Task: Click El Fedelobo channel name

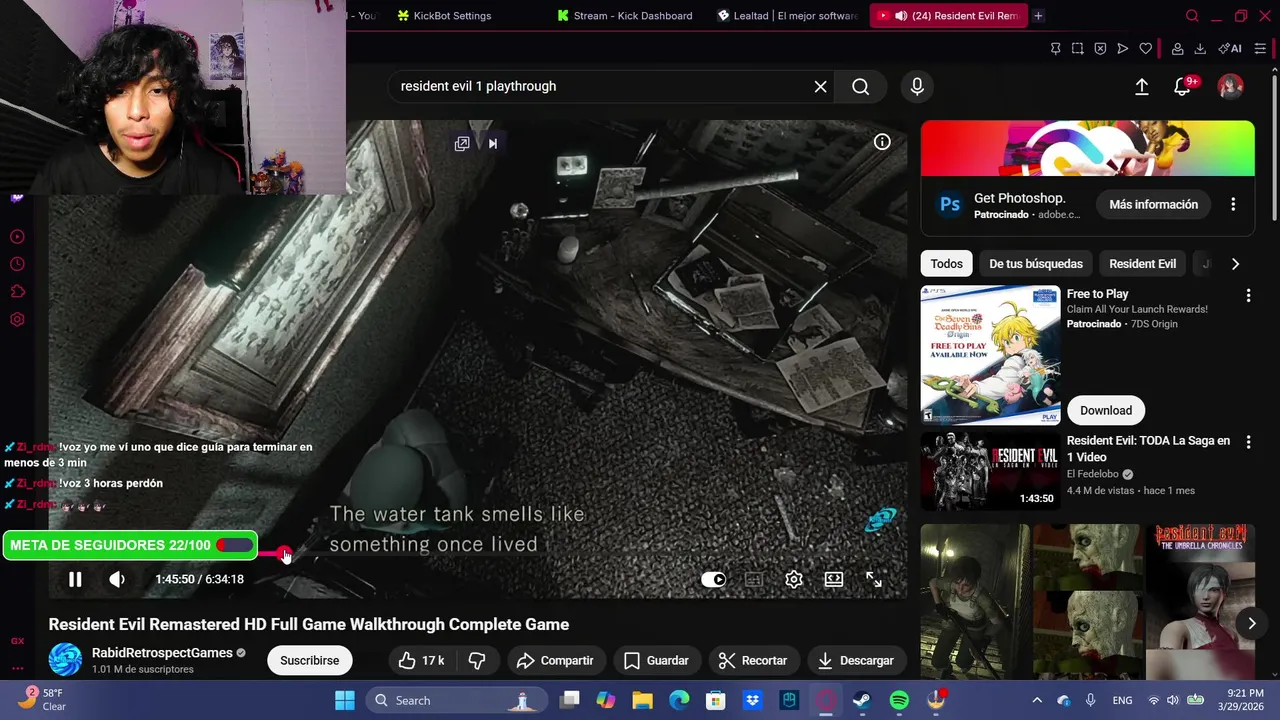Action: click(1094, 474)
